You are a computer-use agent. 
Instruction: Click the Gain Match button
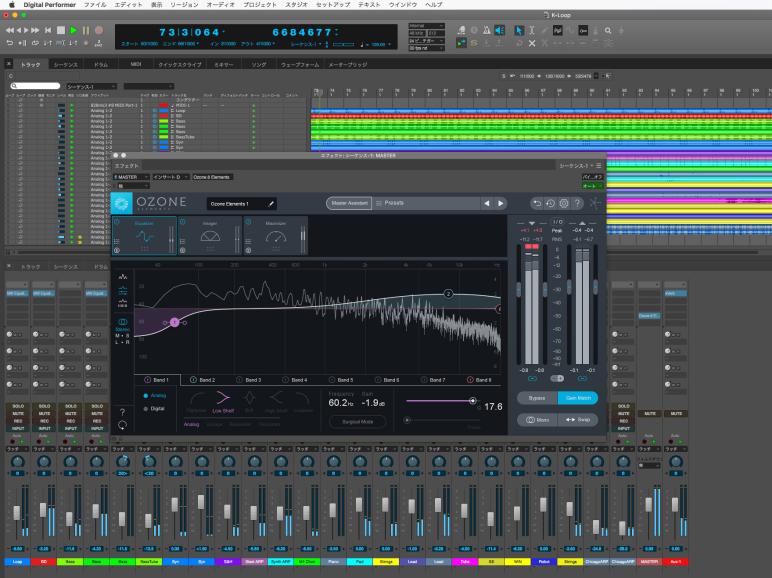578,398
